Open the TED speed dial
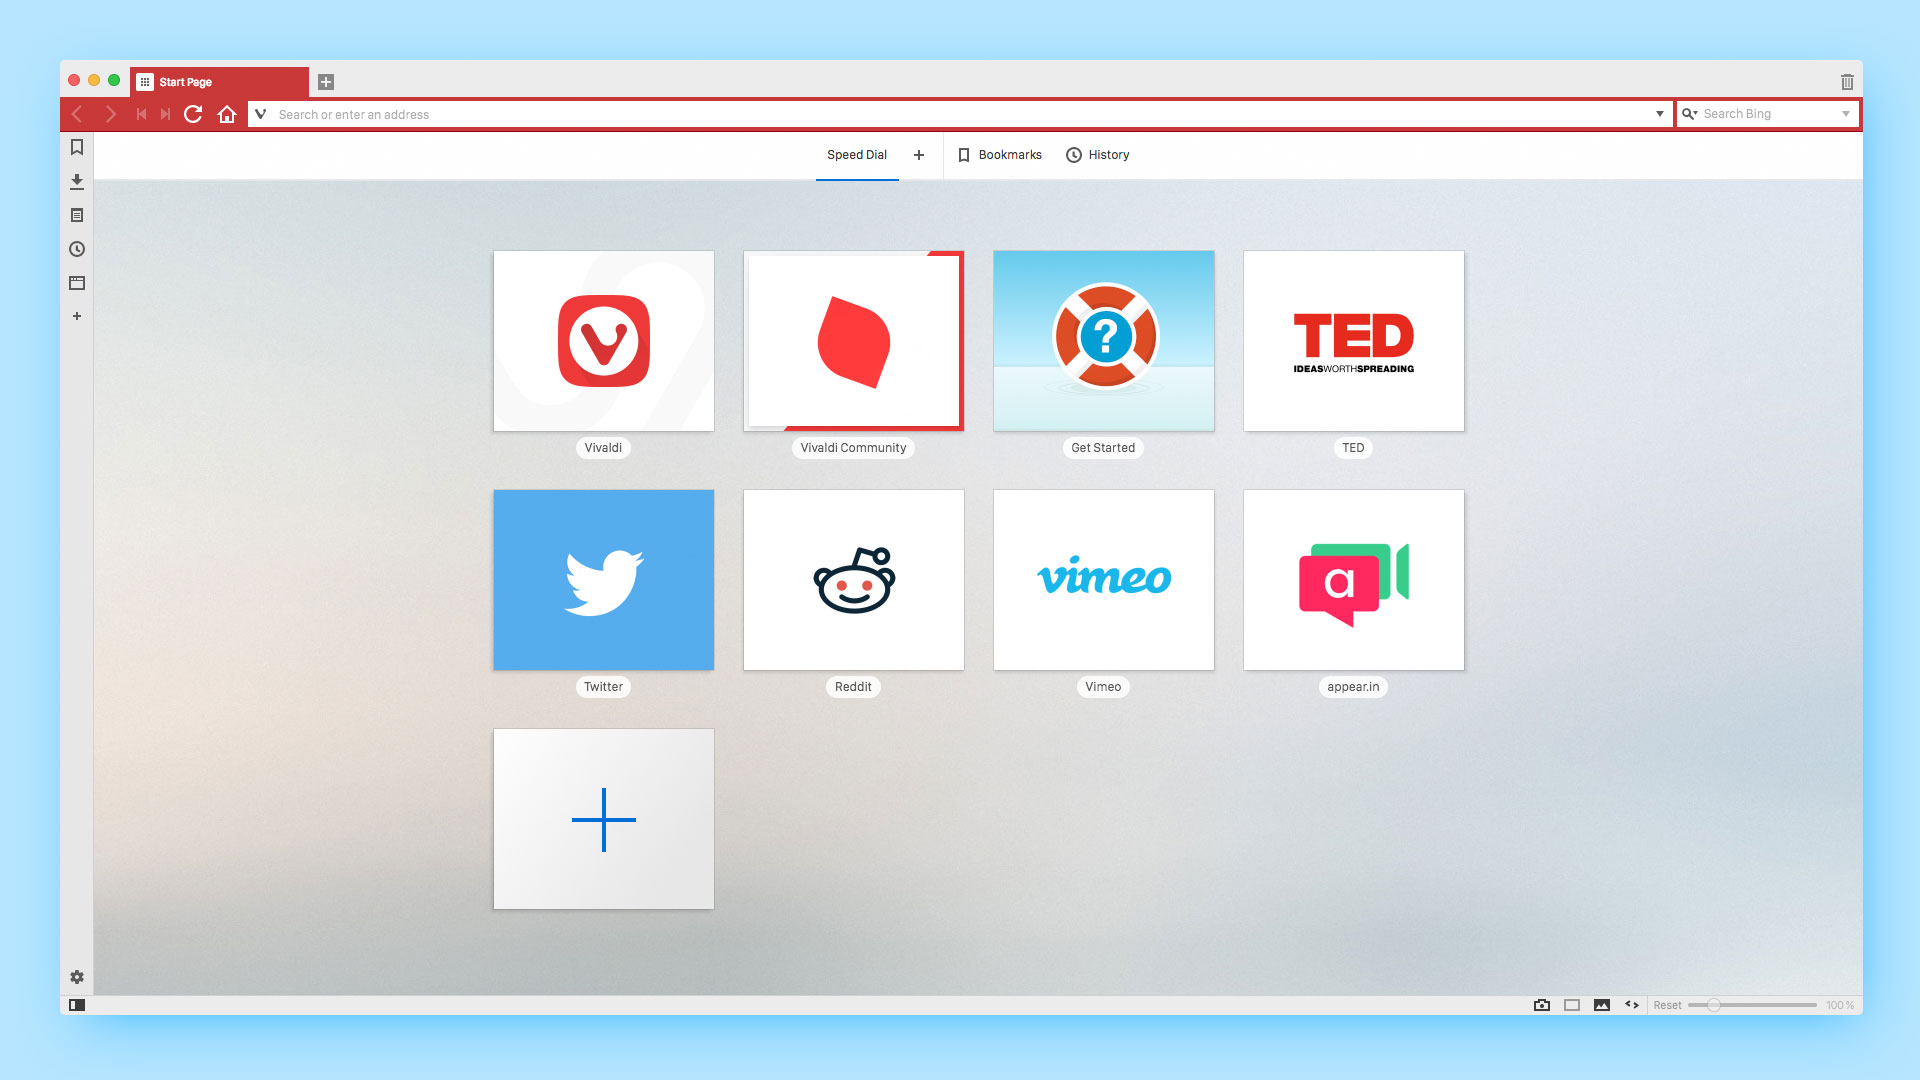1920x1080 pixels. pyautogui.click(x=1353, y=340)
